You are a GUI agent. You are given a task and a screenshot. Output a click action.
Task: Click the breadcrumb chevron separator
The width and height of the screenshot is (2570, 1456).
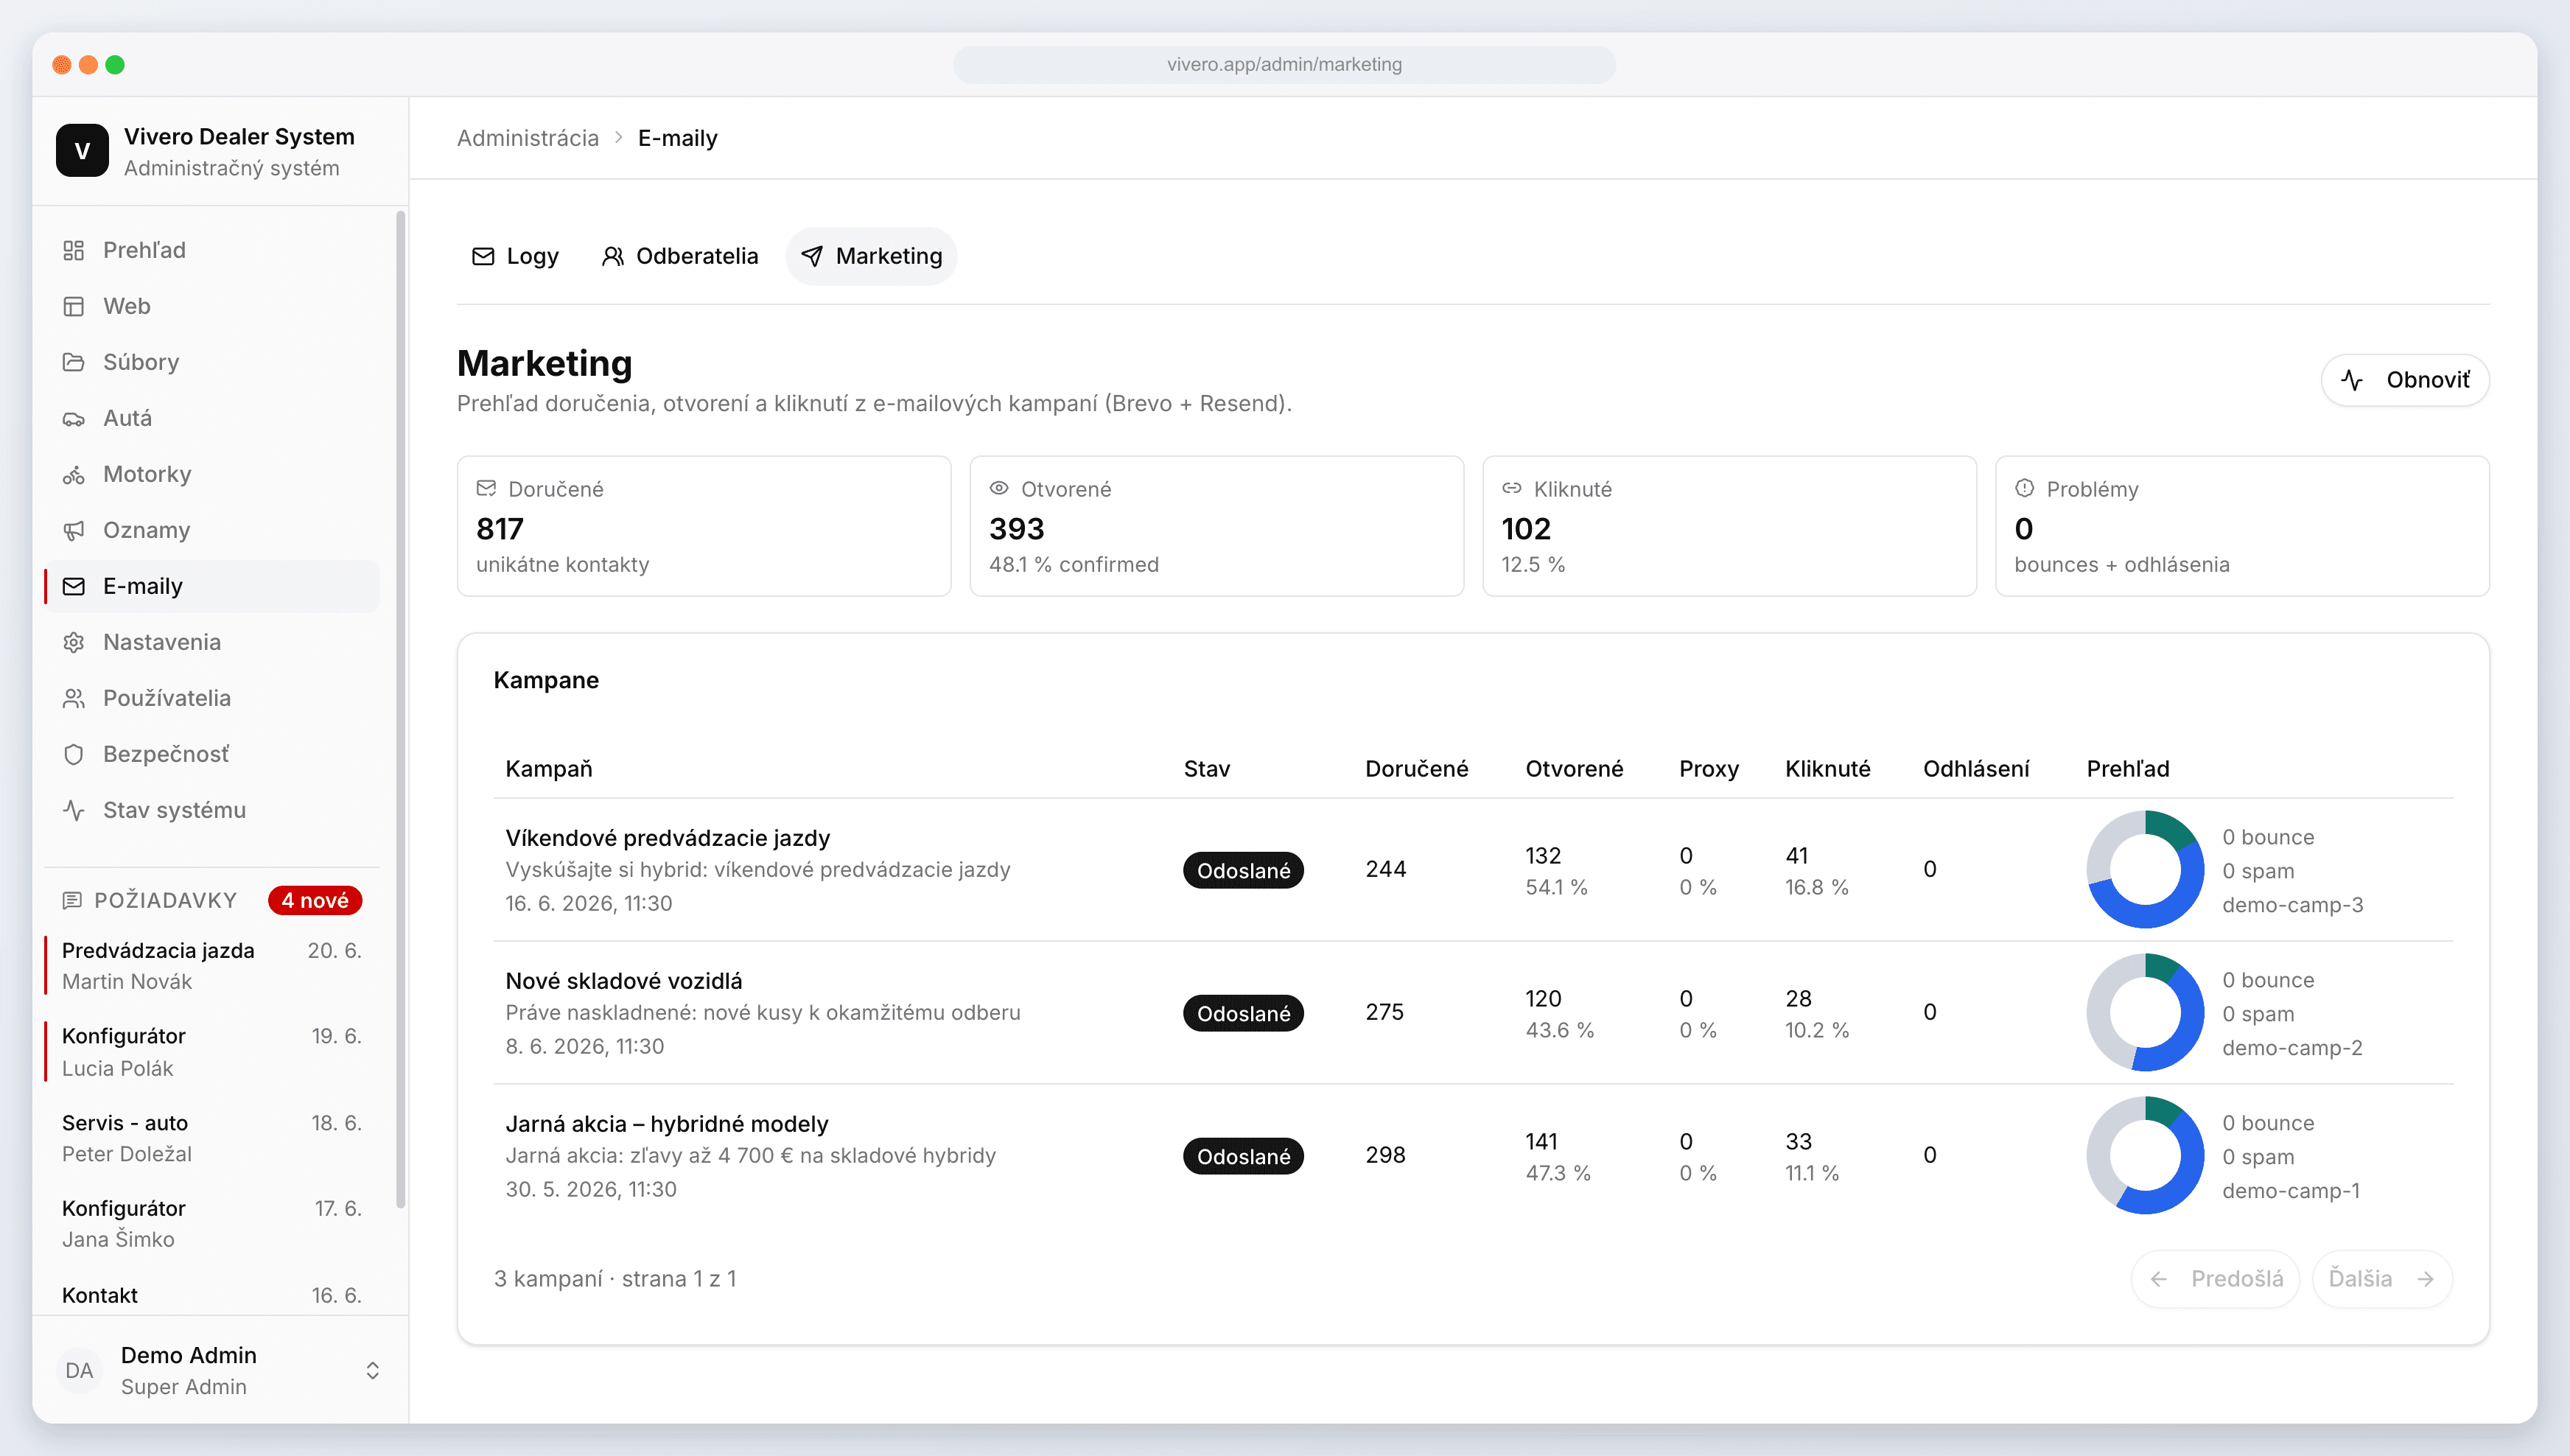[x=618, y=138]
